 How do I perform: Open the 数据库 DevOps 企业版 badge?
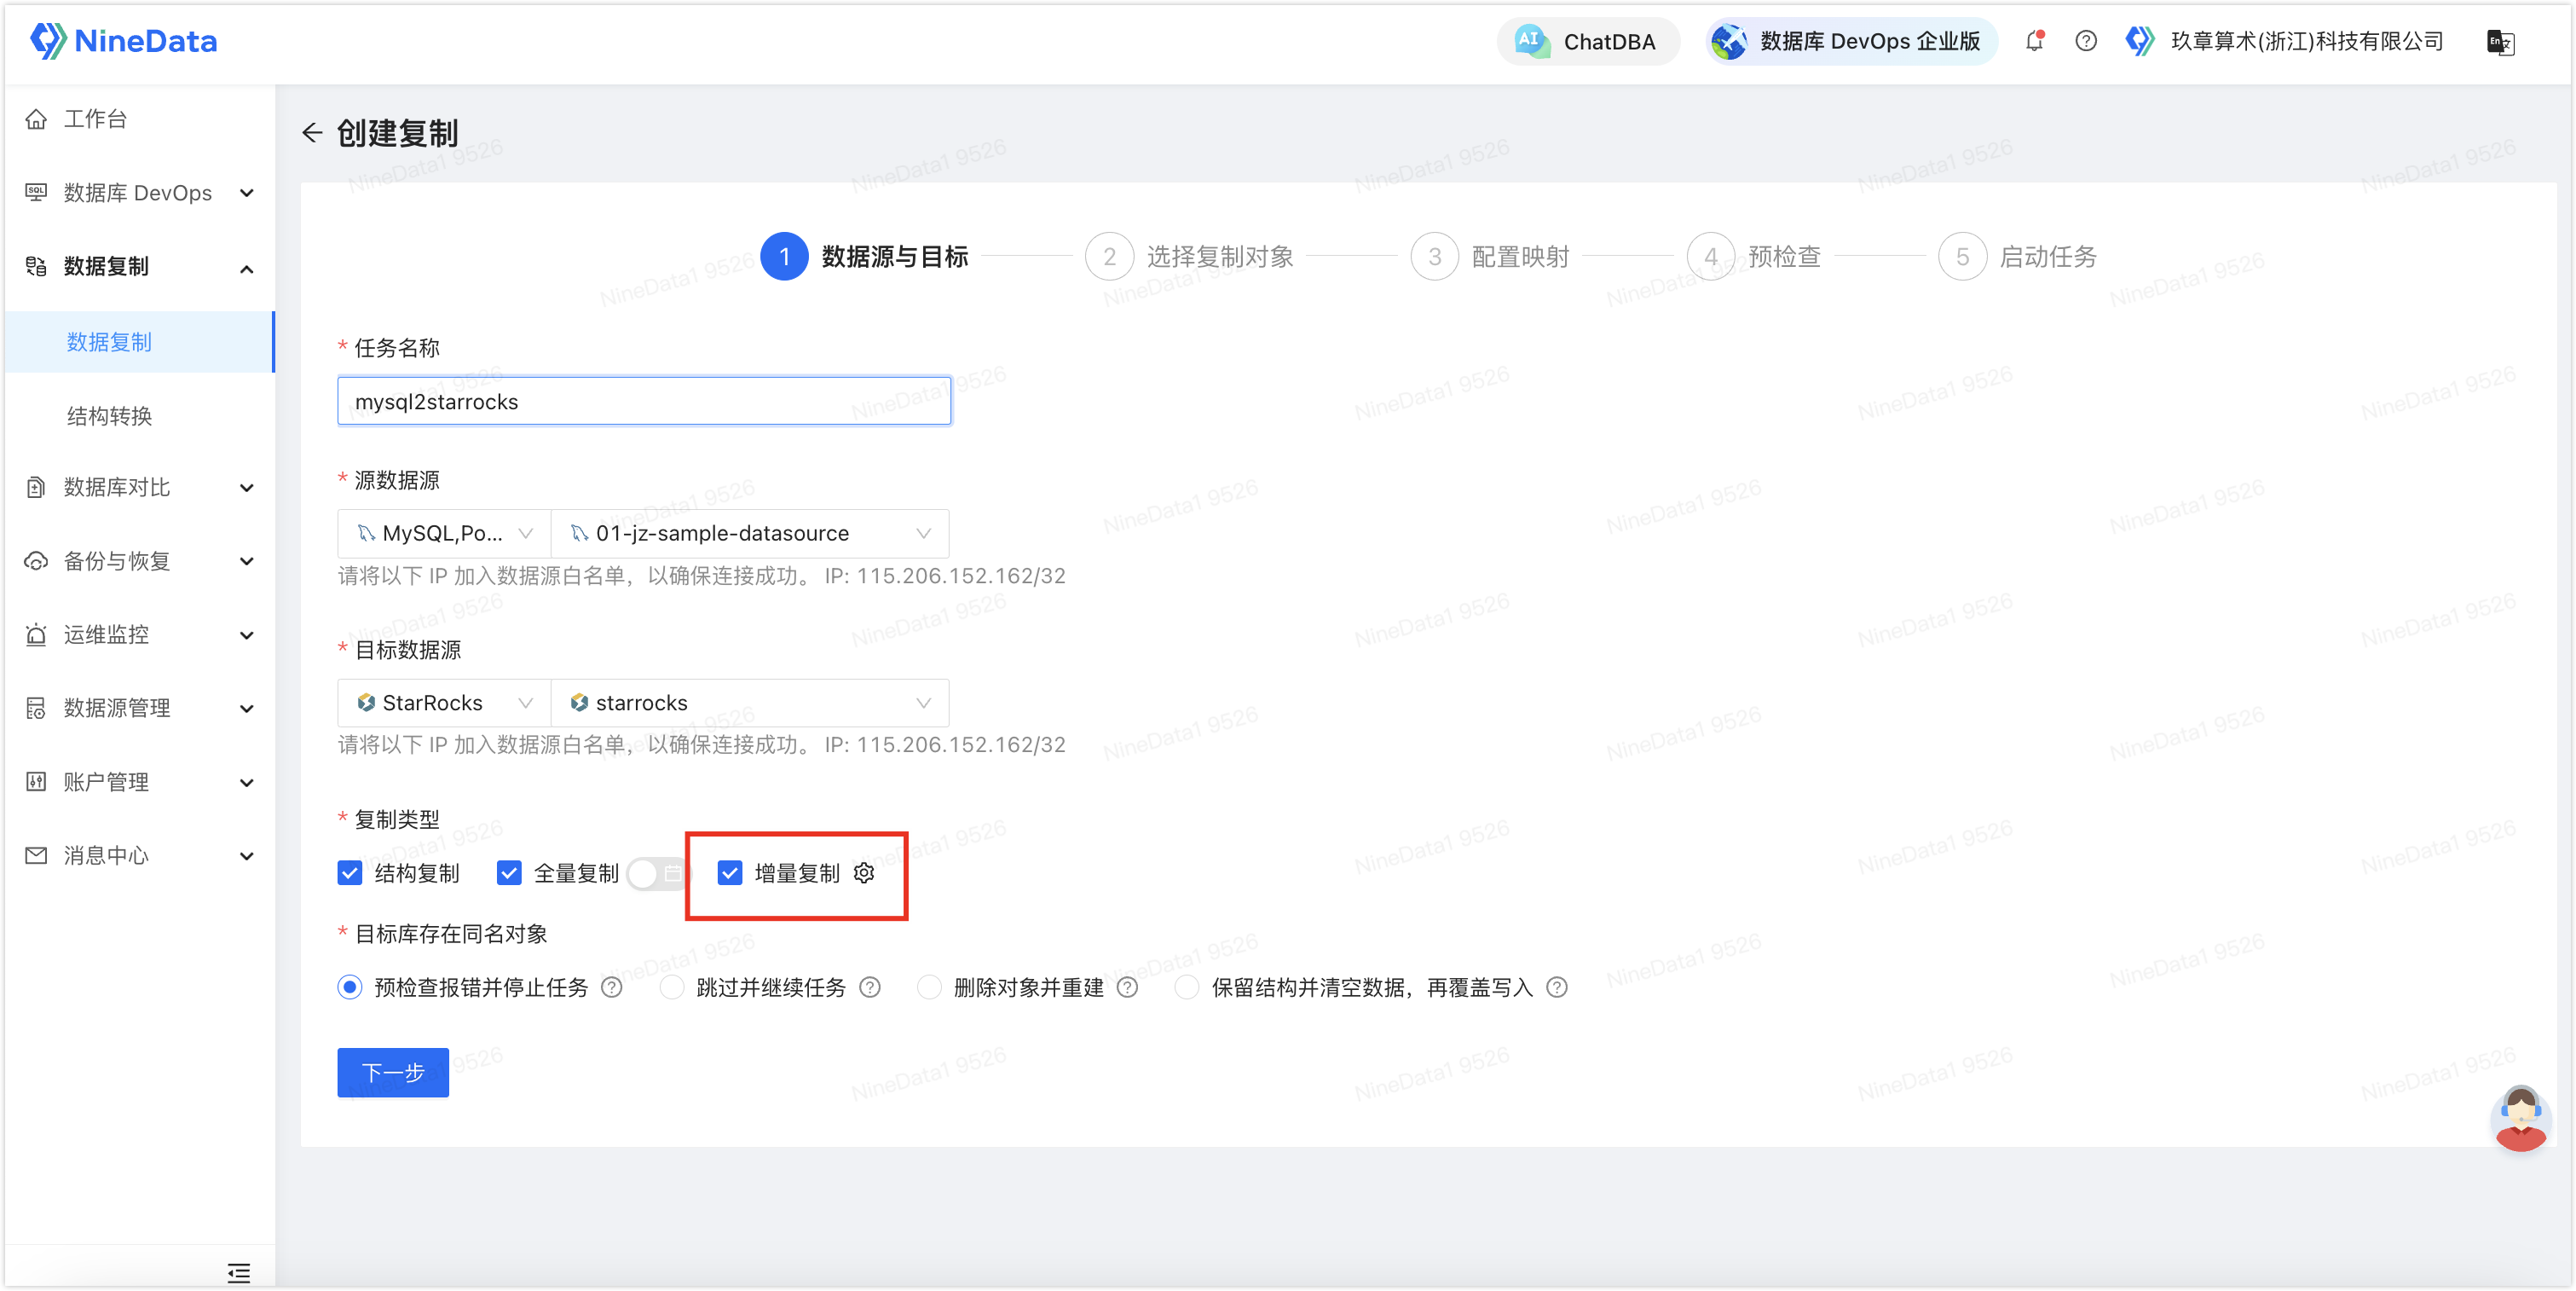(1851, 41)
